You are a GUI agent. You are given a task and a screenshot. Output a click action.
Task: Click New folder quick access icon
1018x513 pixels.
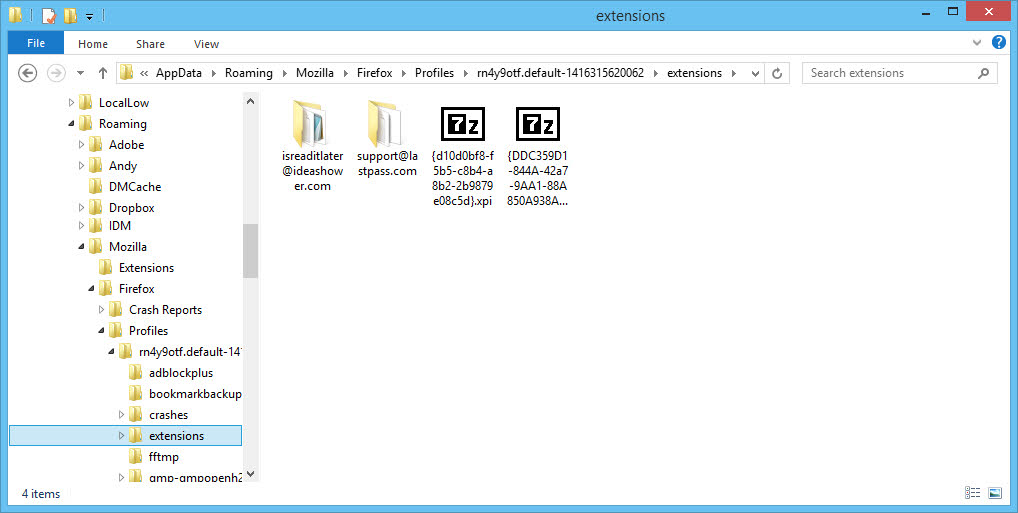pos(71,14)
